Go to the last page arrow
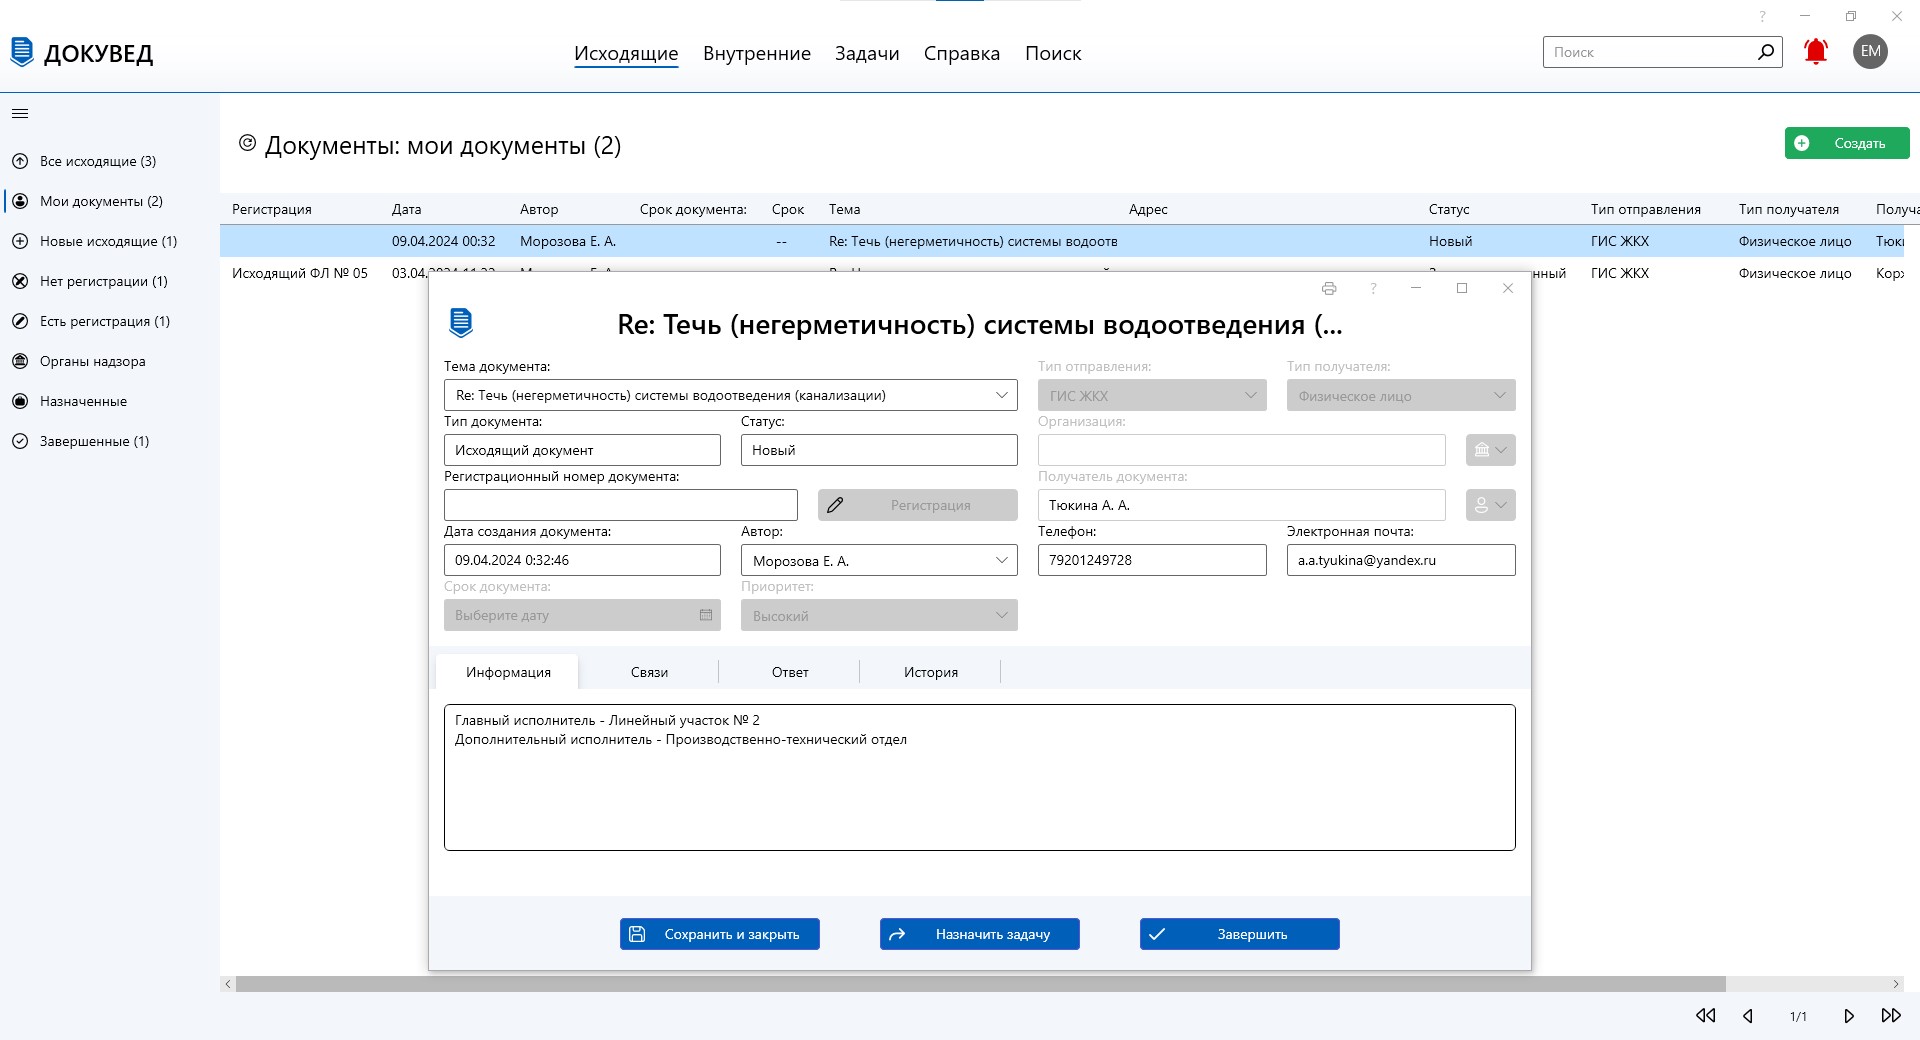Screen dimensions: 1920x1040 click(x=1891, y=1016)
